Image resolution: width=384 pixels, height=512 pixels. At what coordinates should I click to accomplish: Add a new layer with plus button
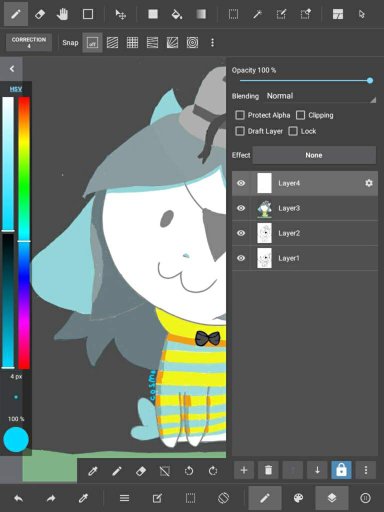coord(244,470)
